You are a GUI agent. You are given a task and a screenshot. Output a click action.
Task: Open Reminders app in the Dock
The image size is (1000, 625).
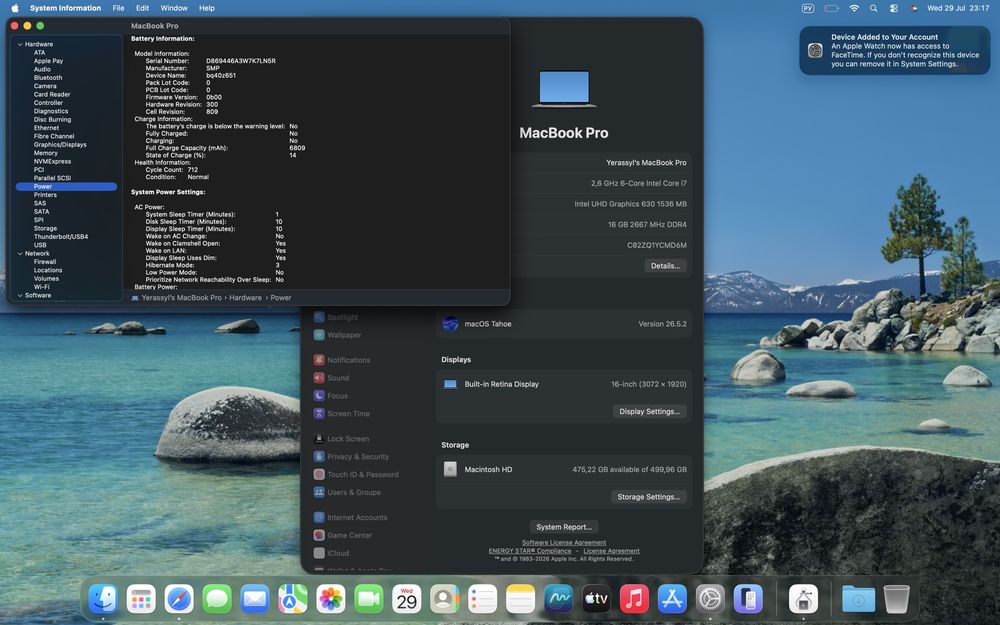tap(483, 599)
